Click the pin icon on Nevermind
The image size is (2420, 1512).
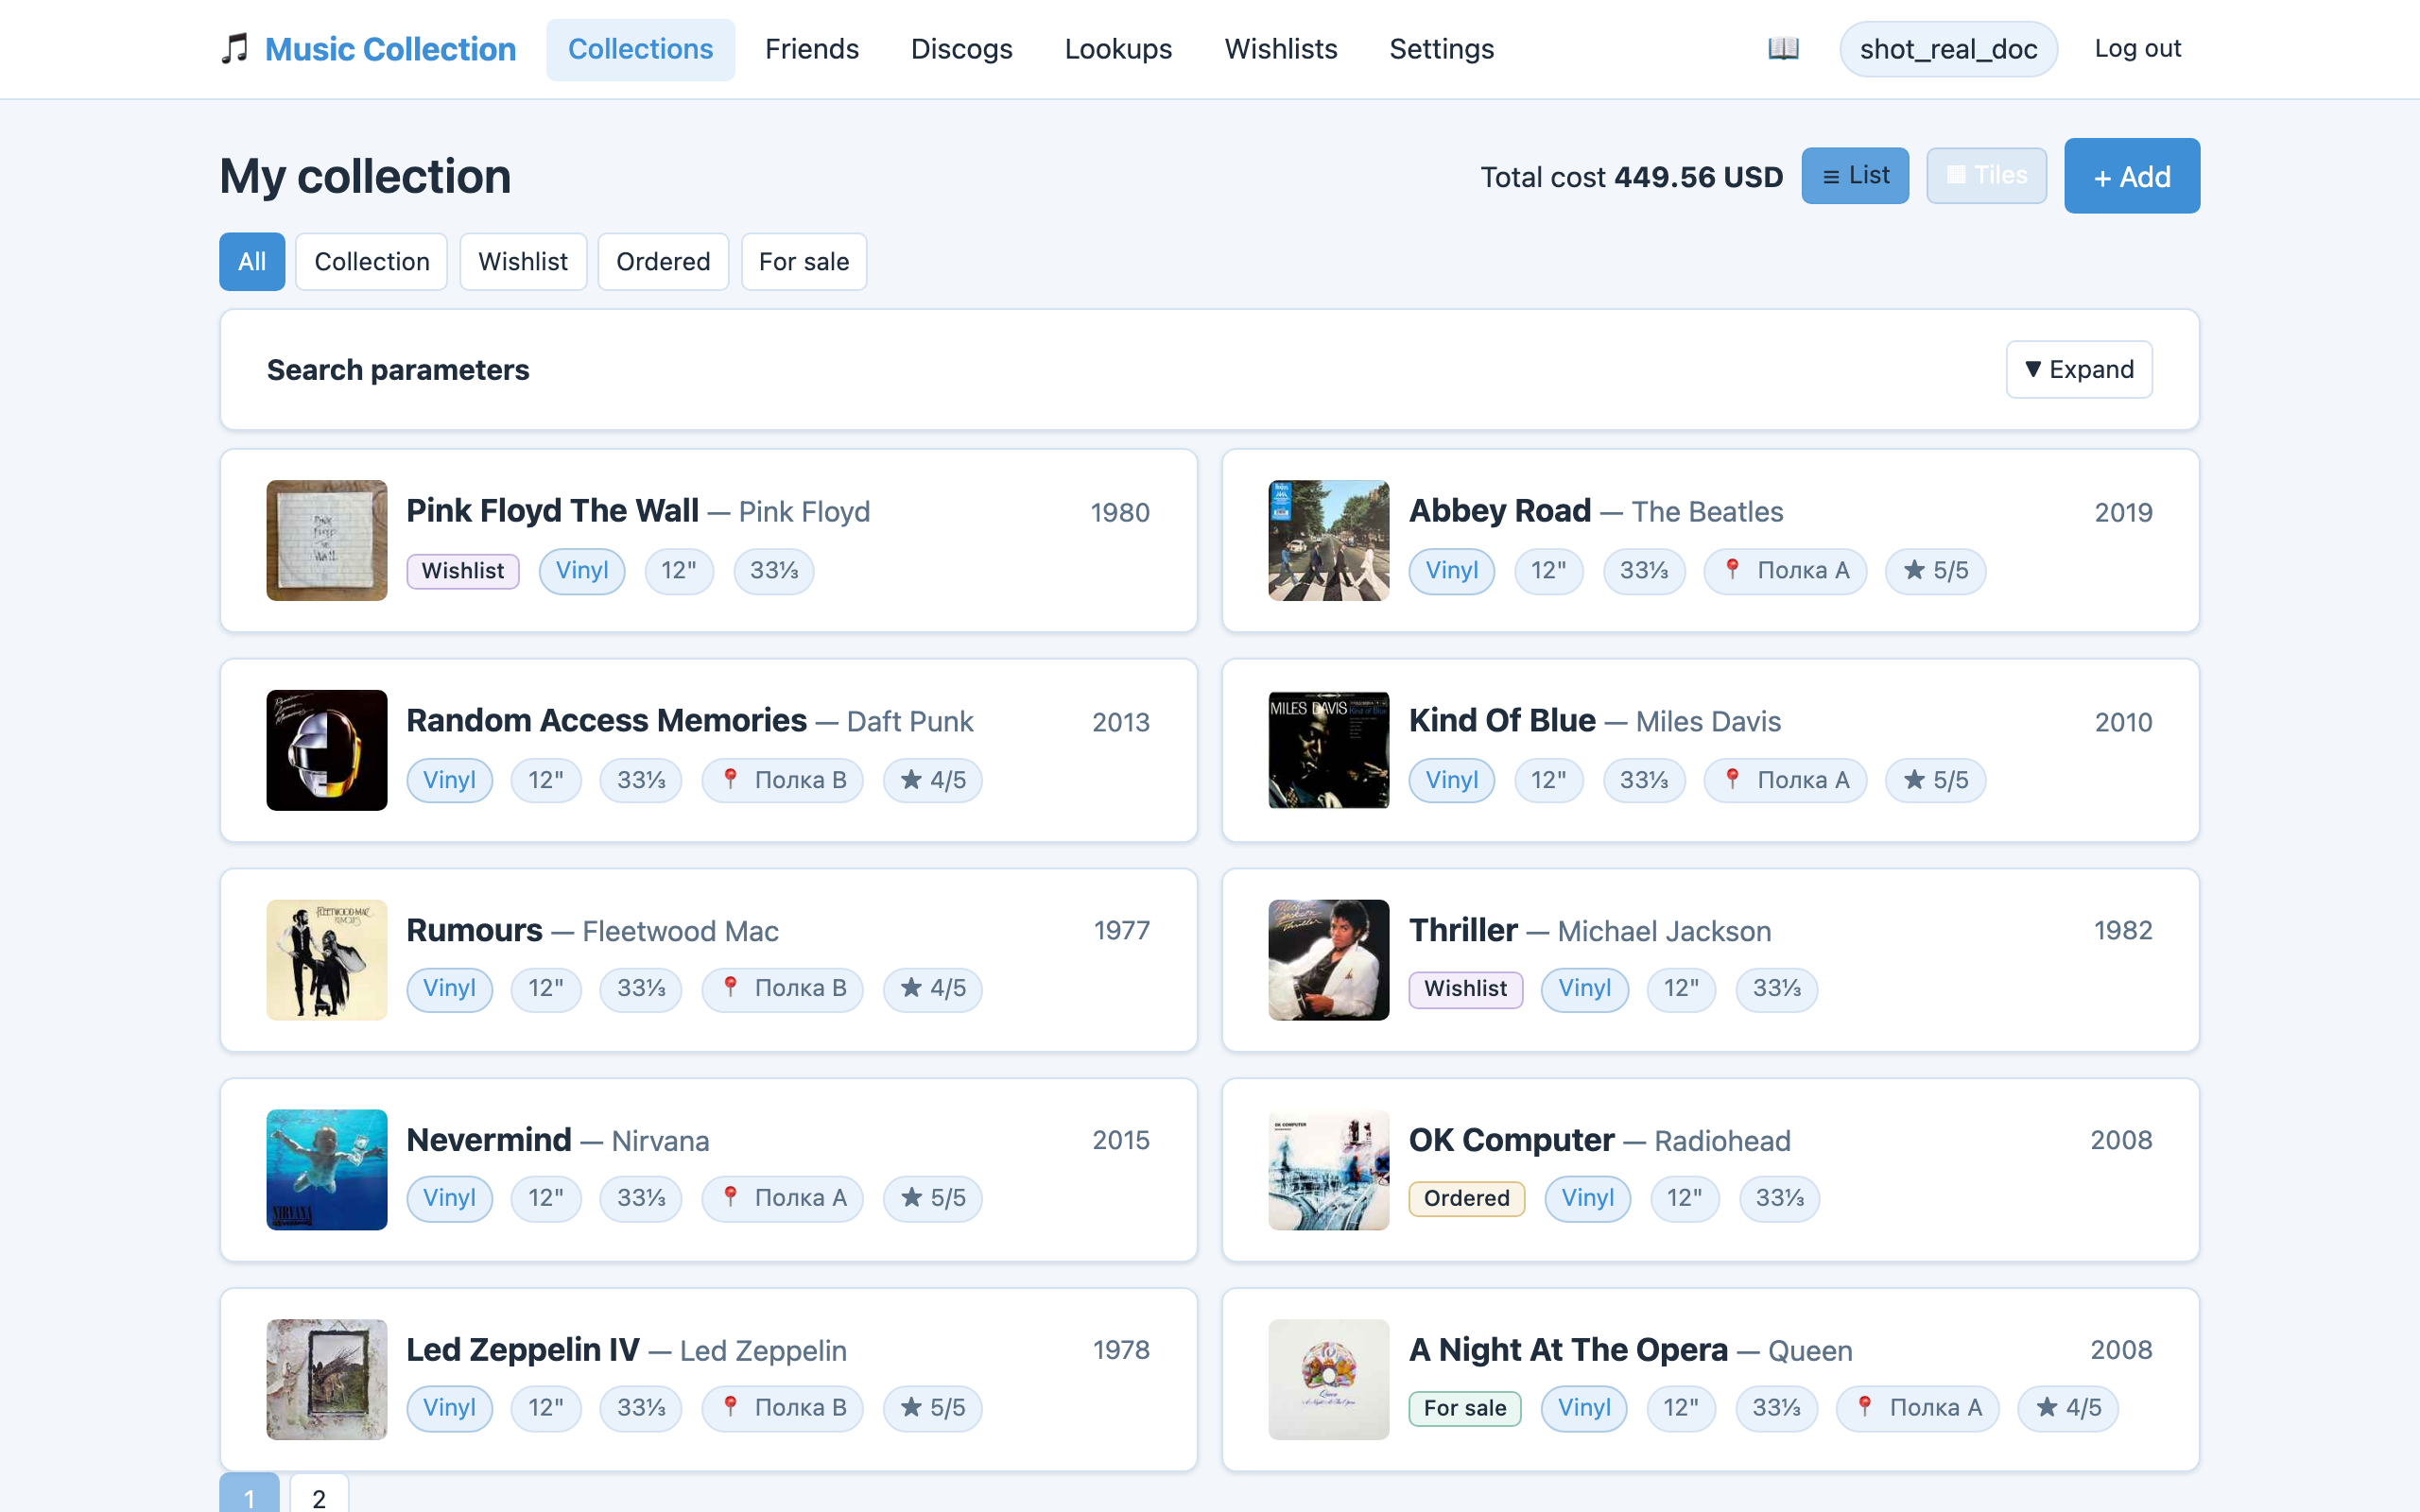click(730, 1198)
